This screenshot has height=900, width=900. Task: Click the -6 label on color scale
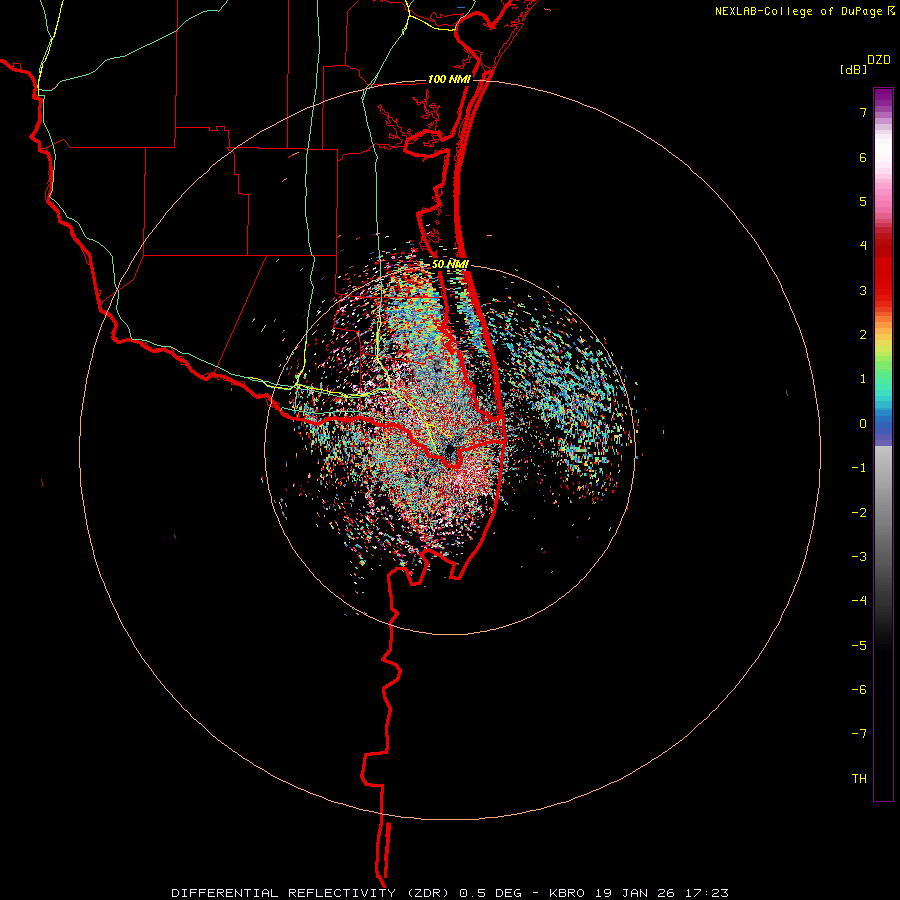point(859,689)
